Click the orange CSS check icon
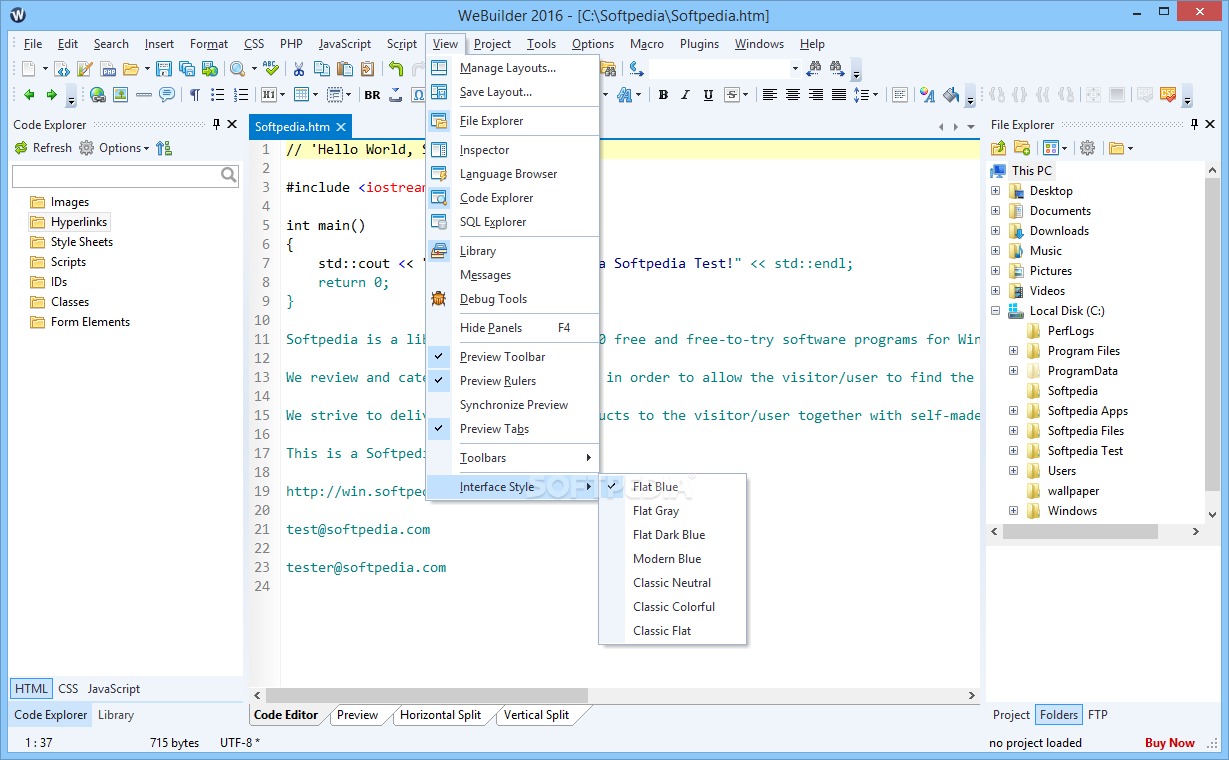 click(x=1168, y=94)
